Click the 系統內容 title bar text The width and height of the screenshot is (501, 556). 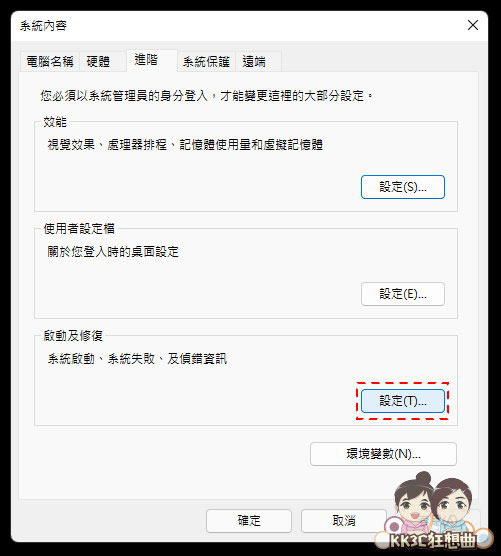coord(43,26)
